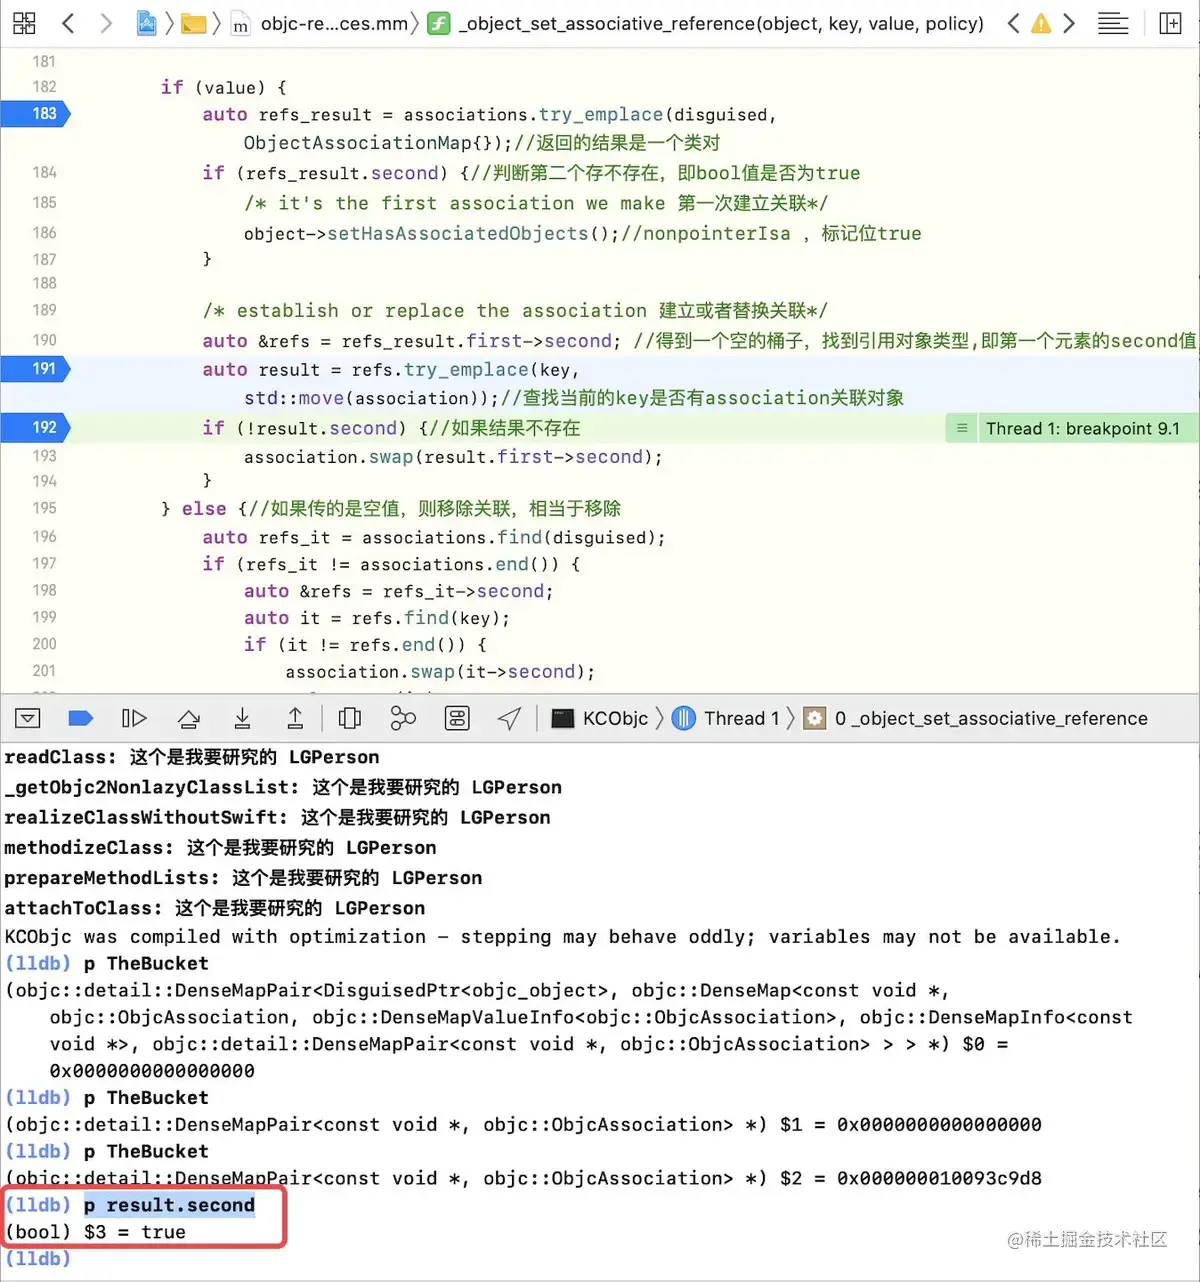1200x1282 pixels.
Task: Open the related items grid menu
Action: [24, 23]
